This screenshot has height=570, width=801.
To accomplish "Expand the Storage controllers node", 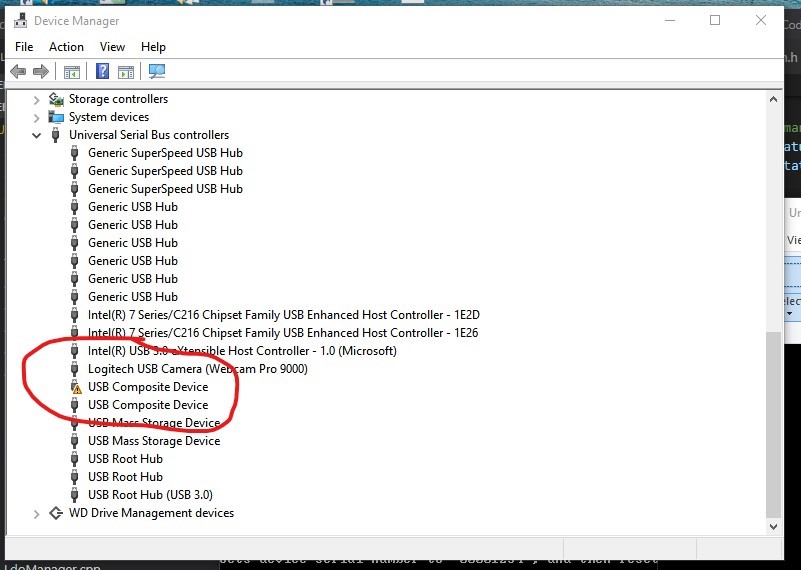I will click(36, 100).
